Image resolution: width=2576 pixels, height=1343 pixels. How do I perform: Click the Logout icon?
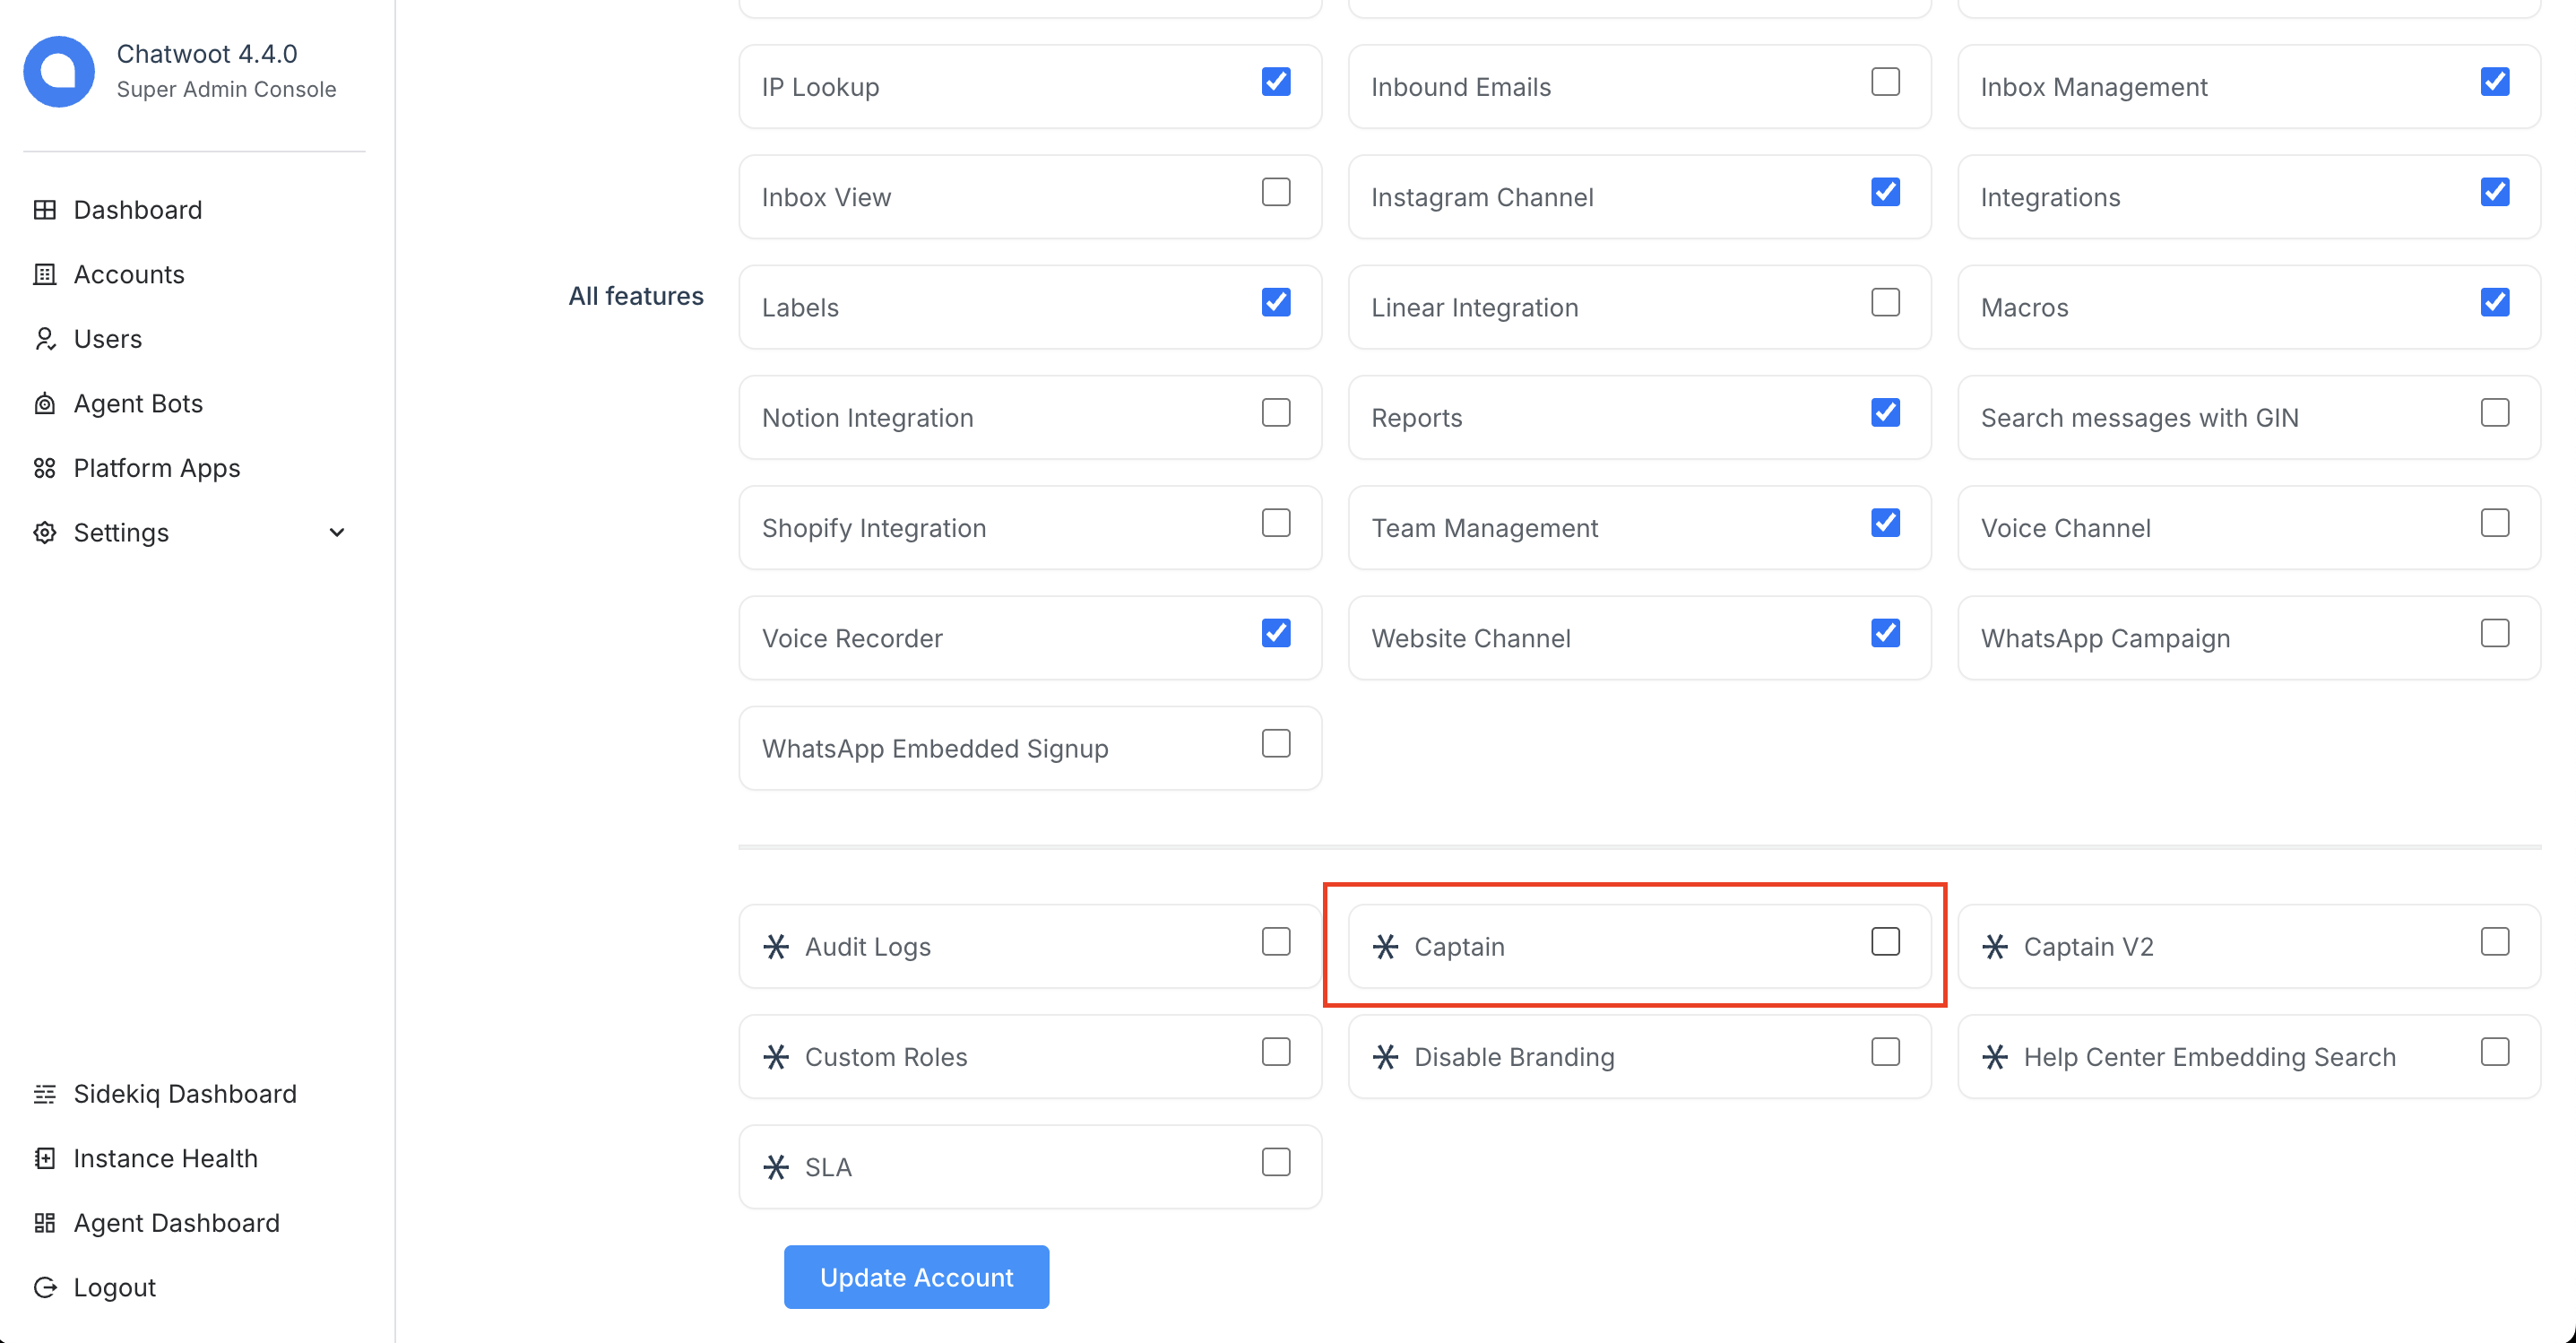pyautogui.click(x=45, y=1287)
